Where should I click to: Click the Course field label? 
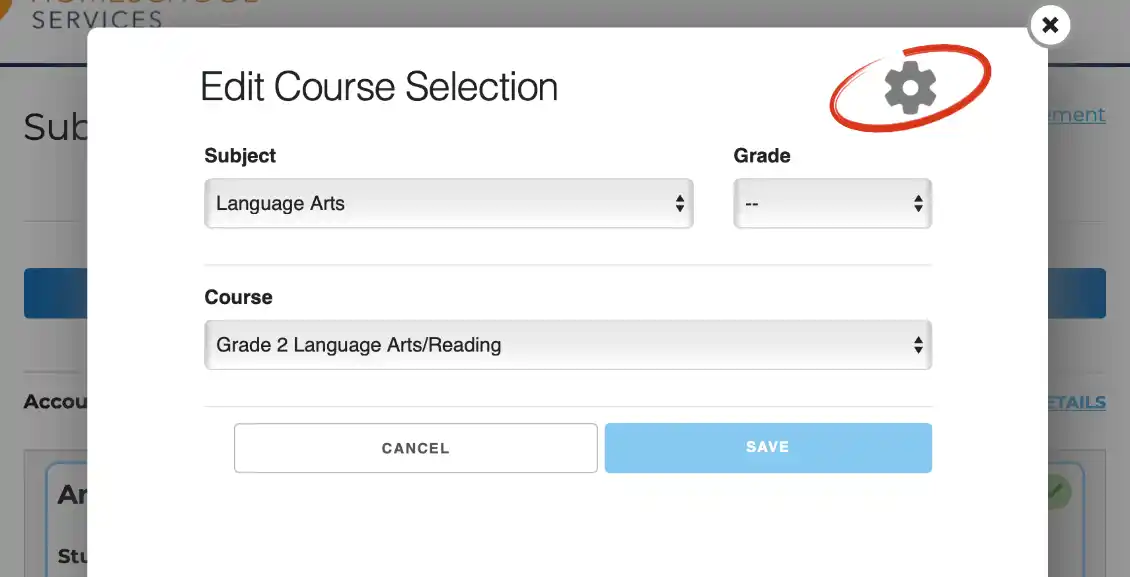click(x=239, y=297)
